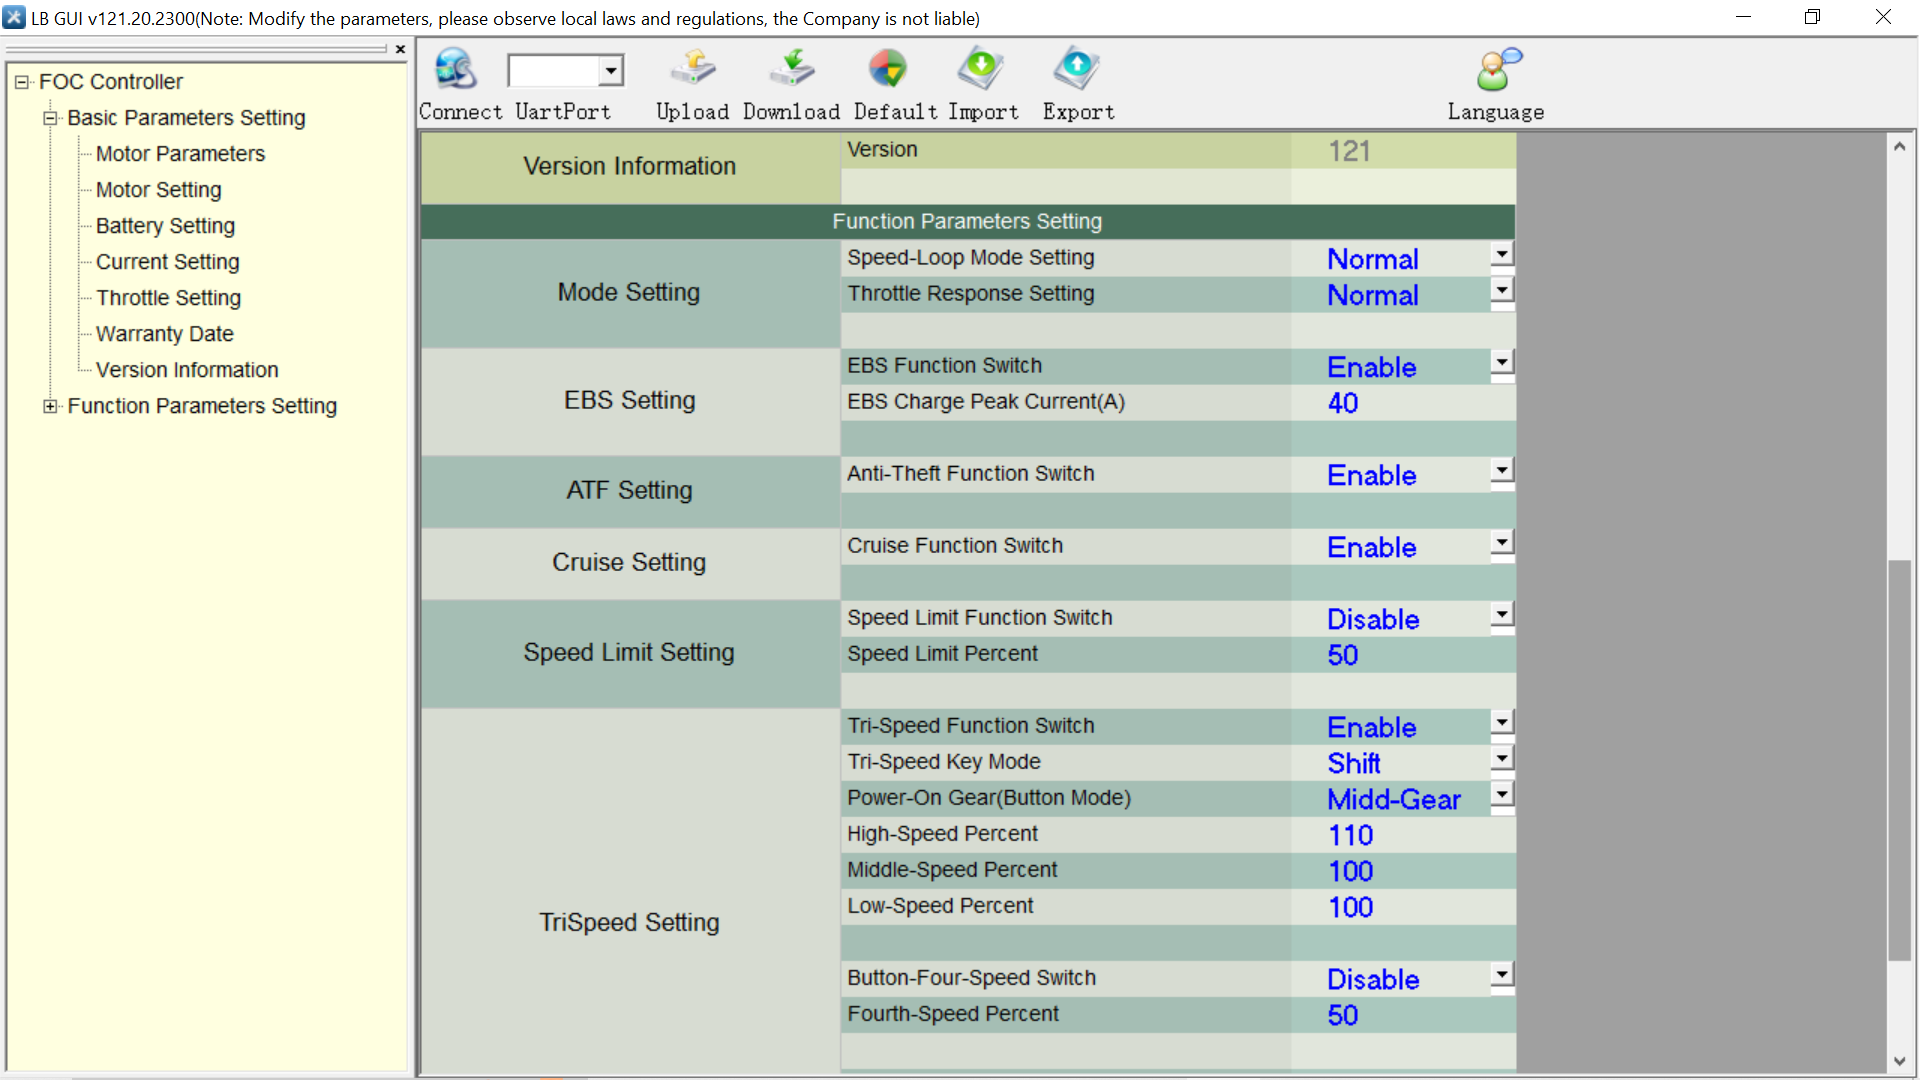The width and height of the screenshot is (1920, 1080).
Task: Open the Language selection icon
Action: coord(1496,70)
